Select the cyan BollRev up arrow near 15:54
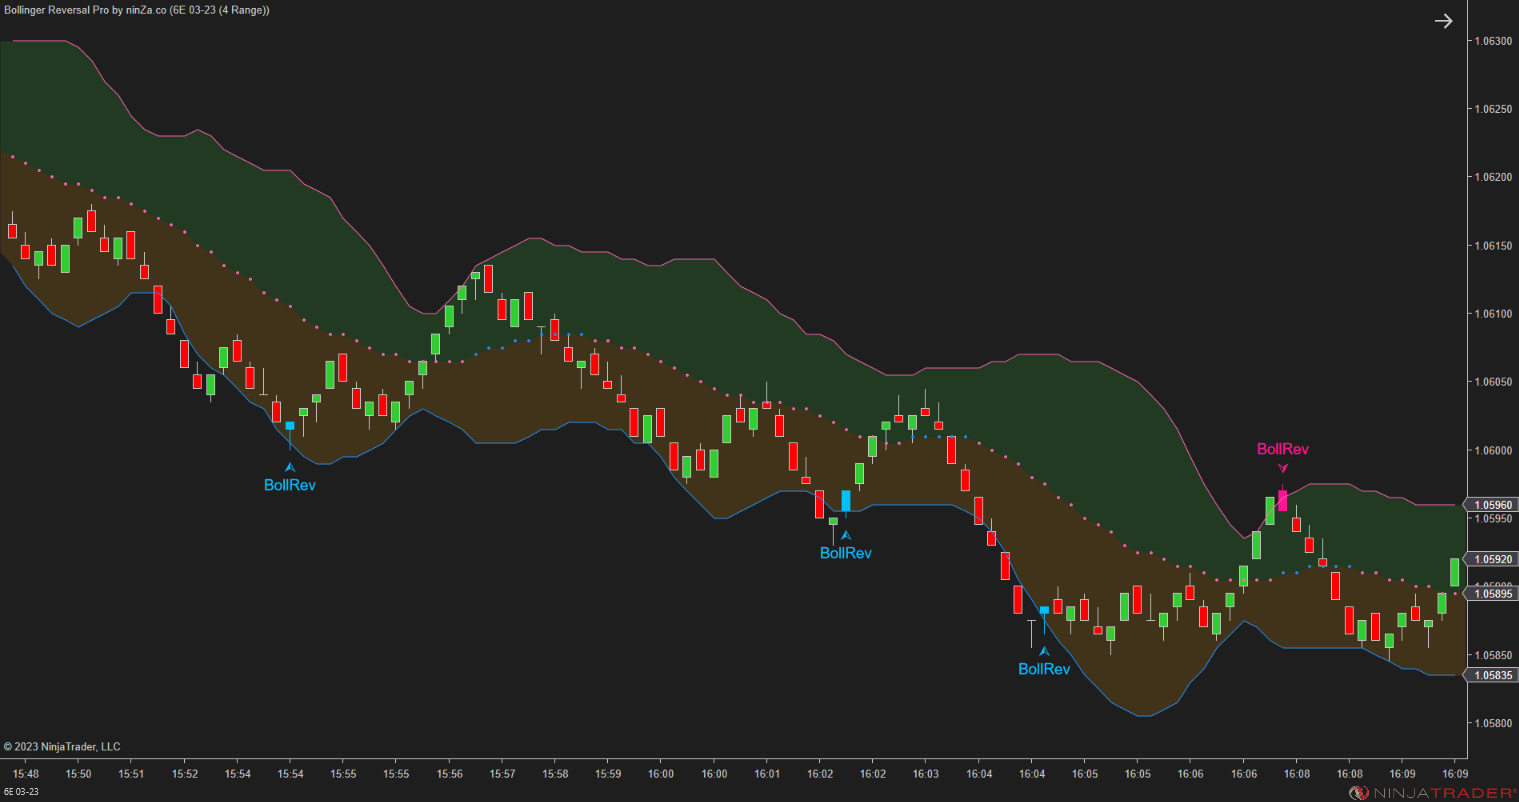 pyautogui.click(x=291, y=466)
